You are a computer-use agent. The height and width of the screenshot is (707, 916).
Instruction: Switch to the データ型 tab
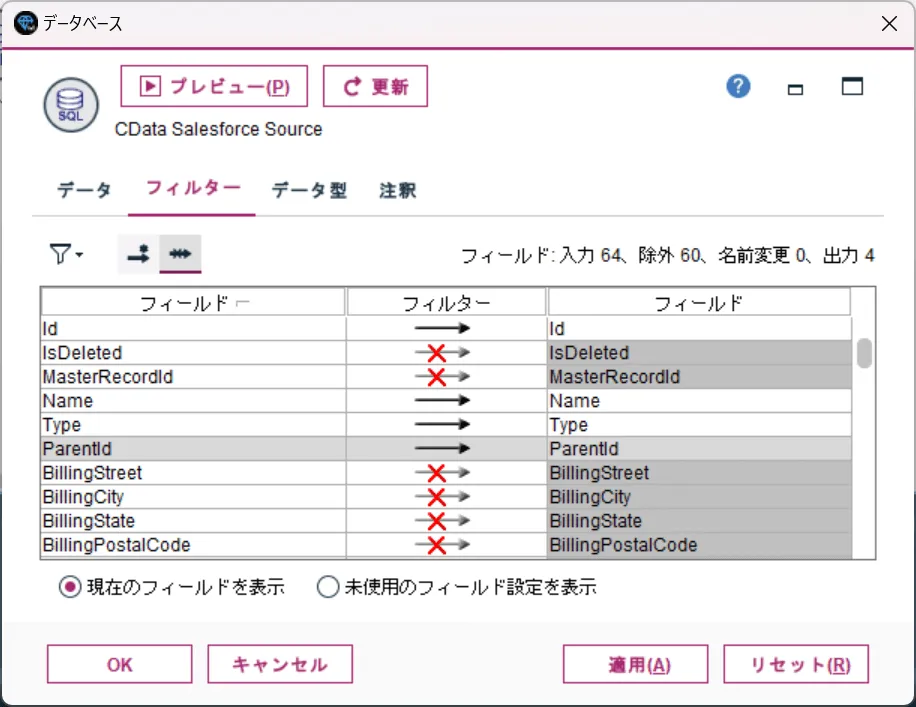(x=309, y=190)
